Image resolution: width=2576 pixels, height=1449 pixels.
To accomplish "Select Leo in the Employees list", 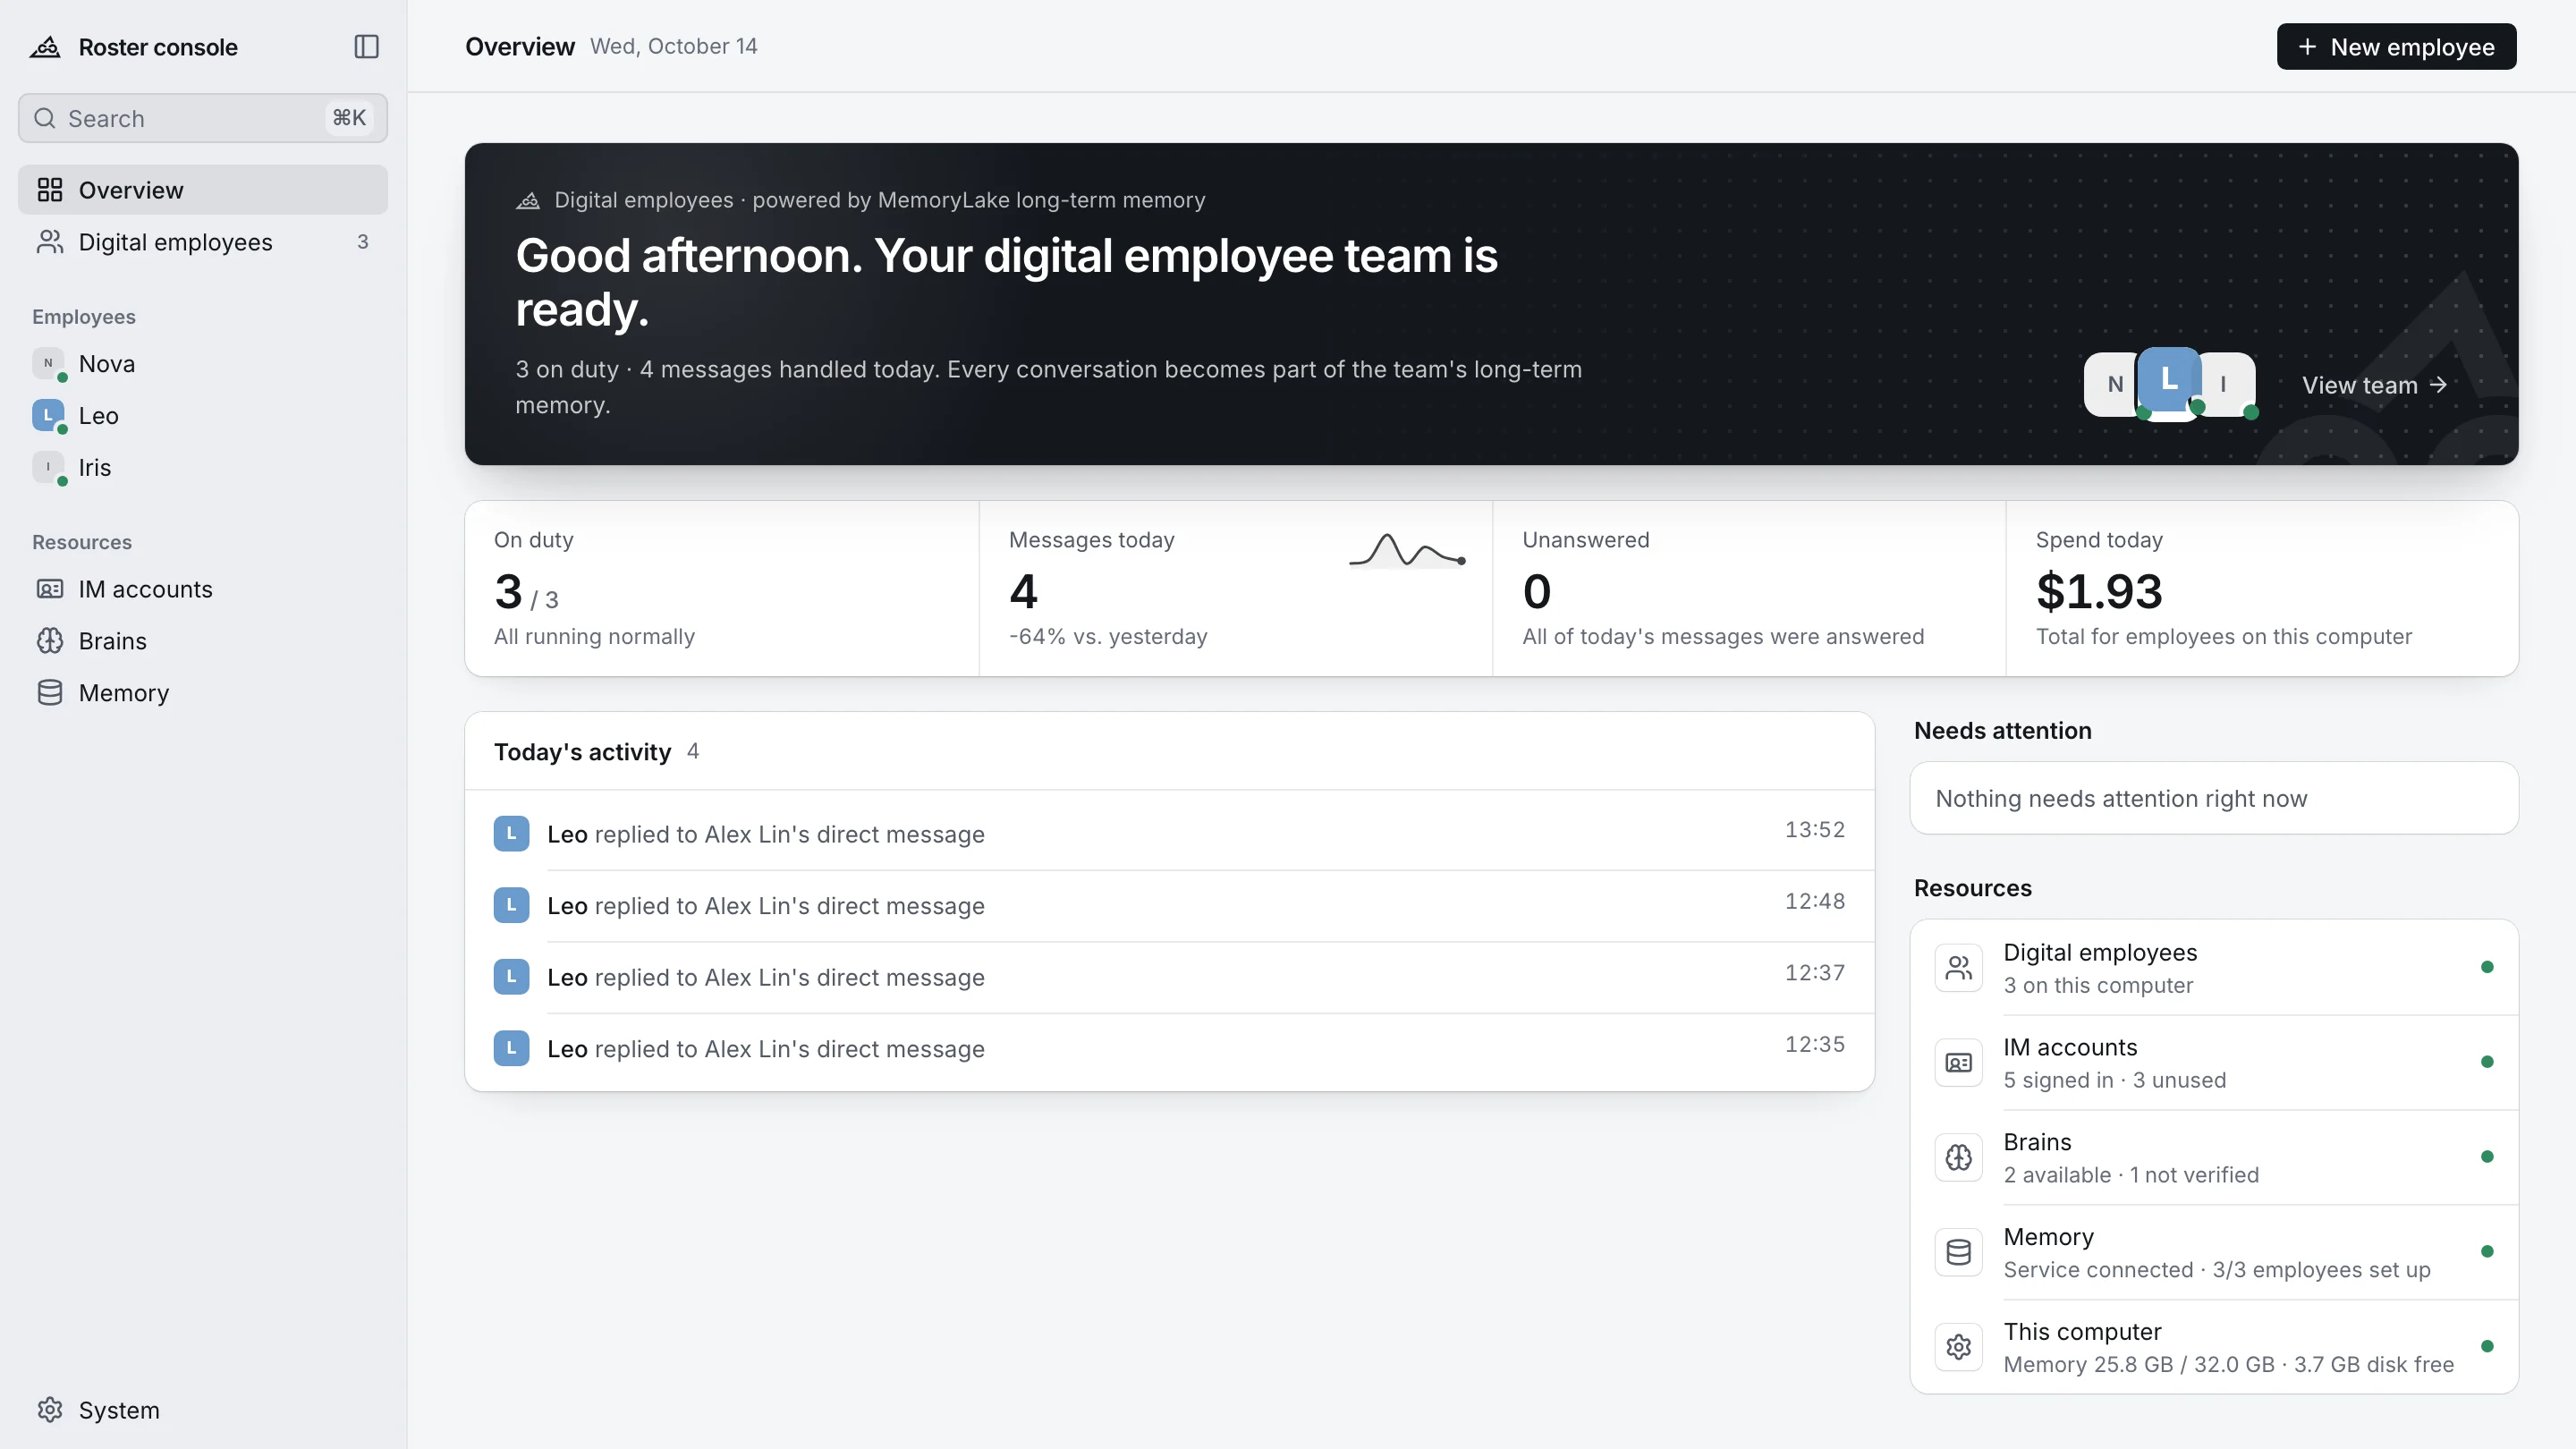I will coord(202,416).
